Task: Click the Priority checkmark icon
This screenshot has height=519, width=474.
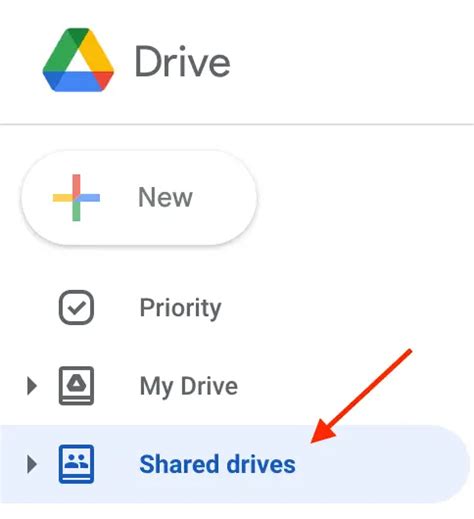Action: 76,307
